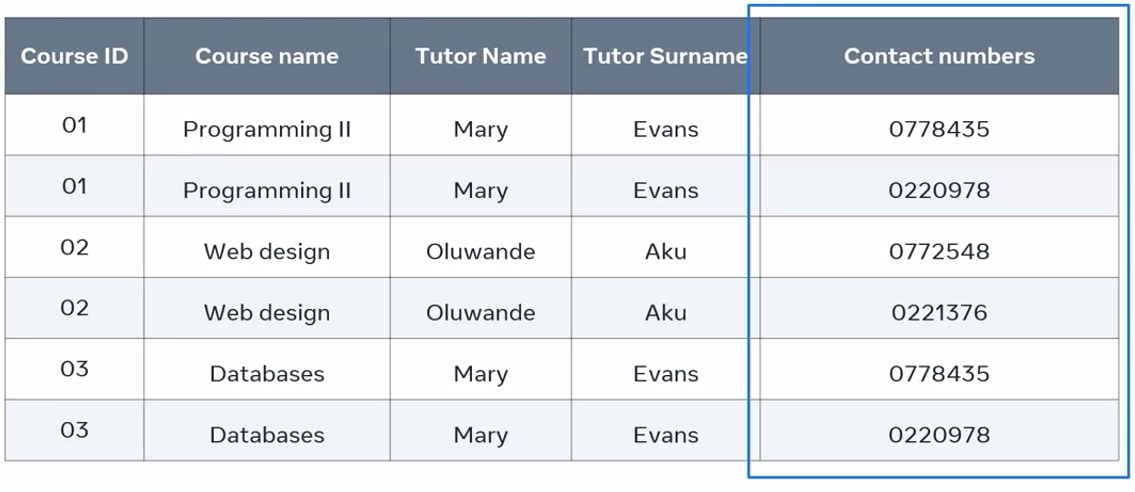Select the Tutor Surname column header
The width and height of the screenshot is (1135, 492).
tap(665, 56)
